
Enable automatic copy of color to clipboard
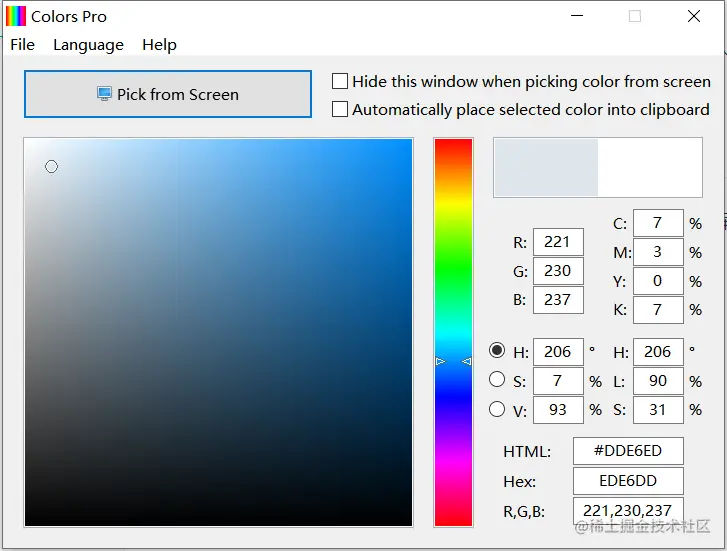tap(340, 109)
